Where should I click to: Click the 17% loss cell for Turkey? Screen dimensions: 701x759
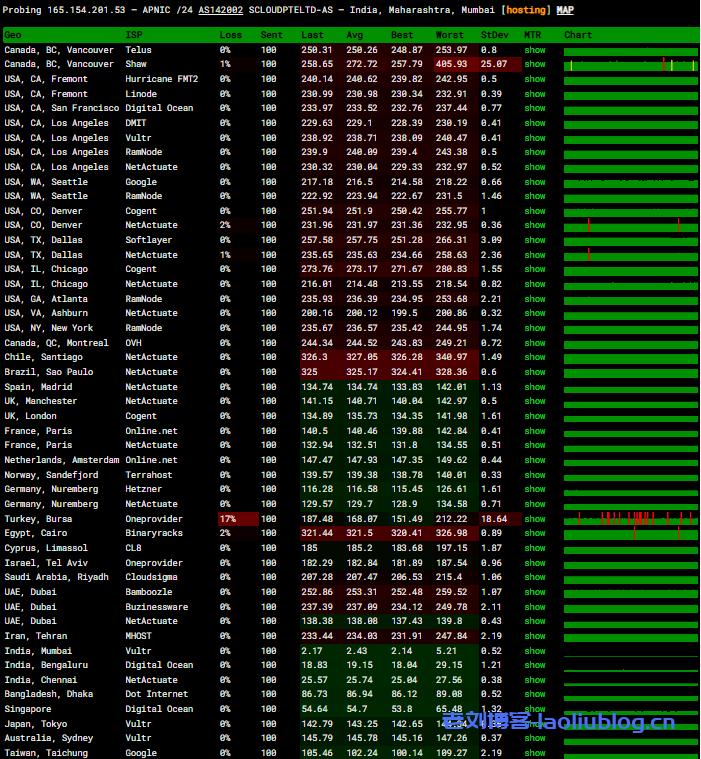point(238,519)
